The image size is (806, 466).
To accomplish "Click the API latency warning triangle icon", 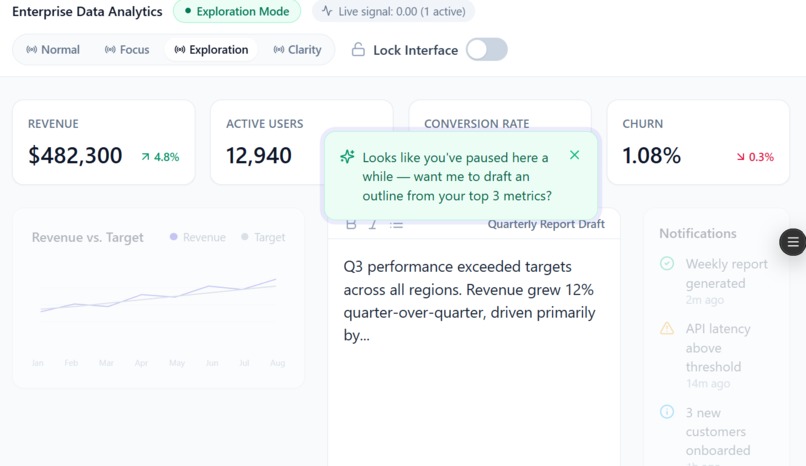I will (x=667, y=328).
